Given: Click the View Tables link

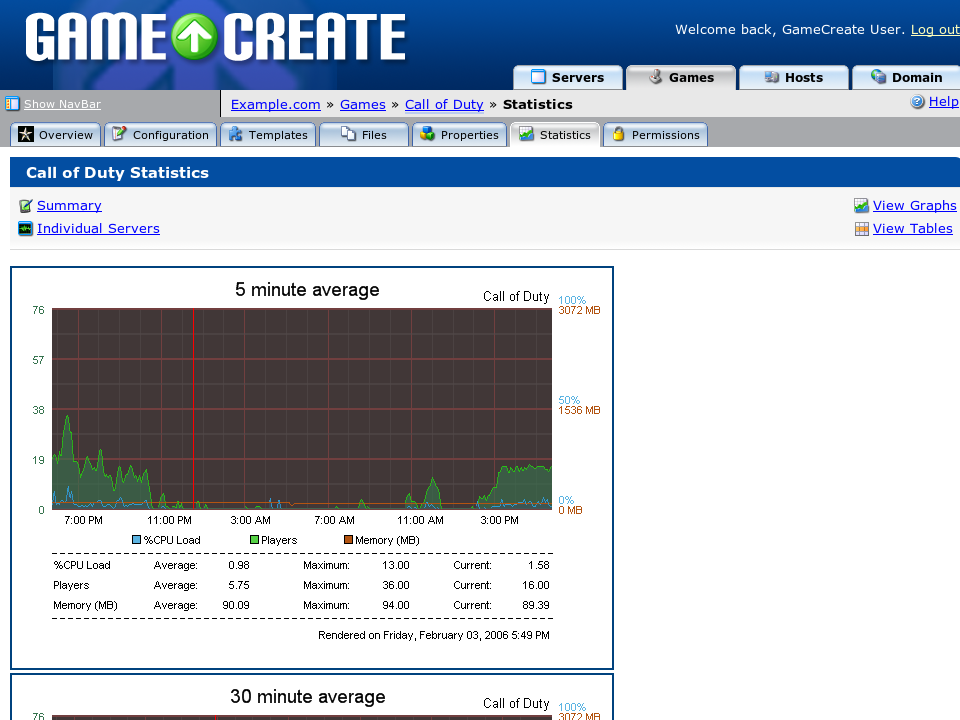Looking at the screenshot, I should 913,229.
